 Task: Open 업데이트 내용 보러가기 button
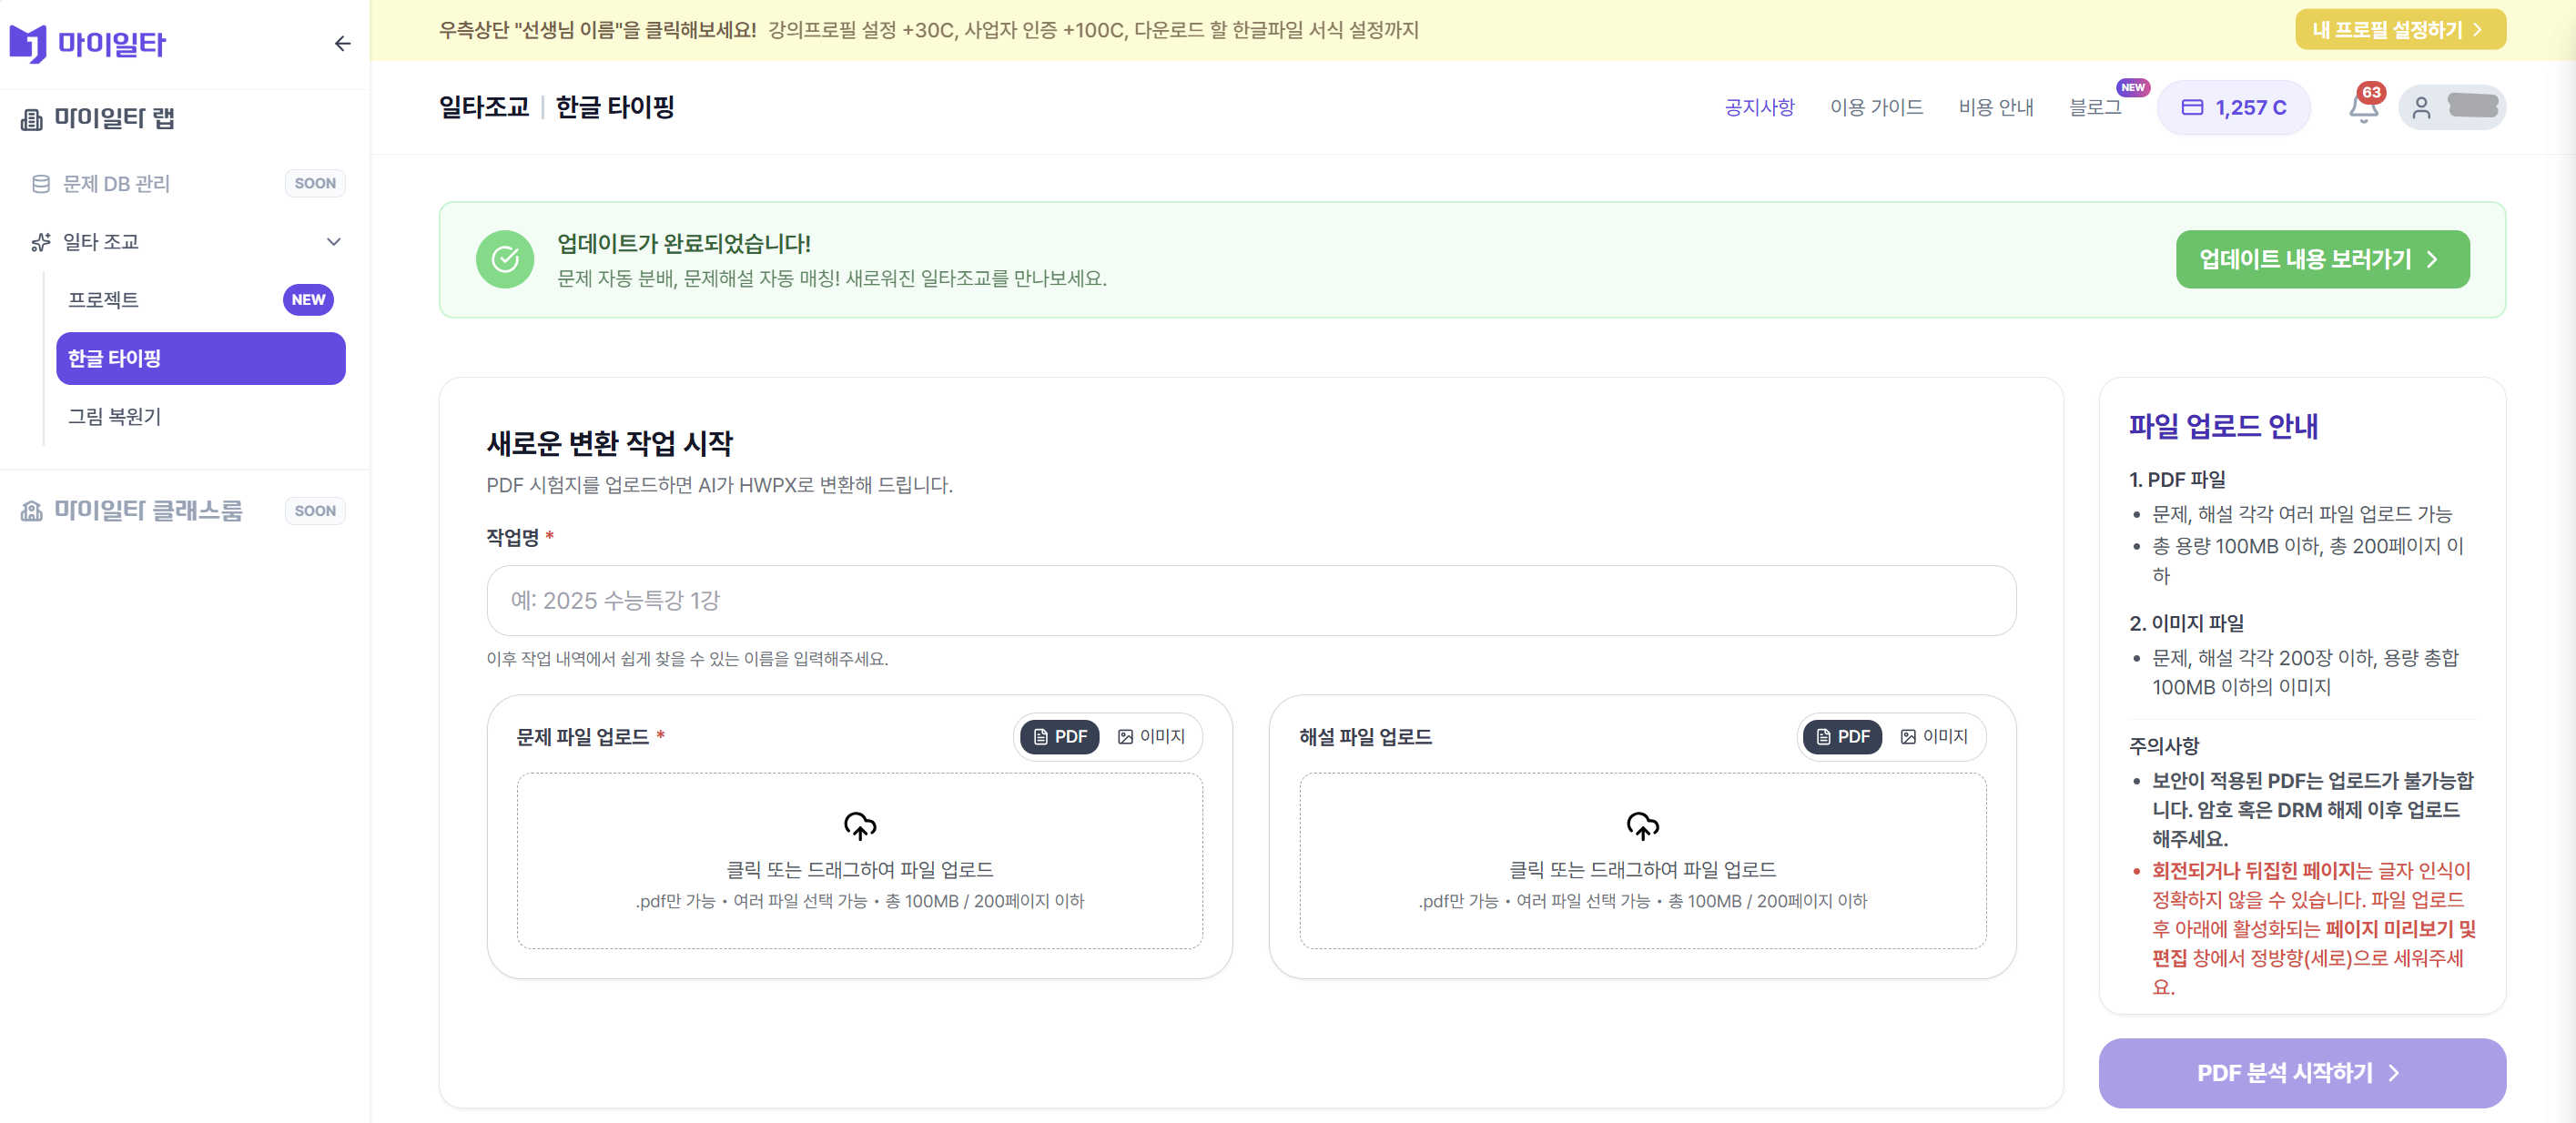(2321, 260)
